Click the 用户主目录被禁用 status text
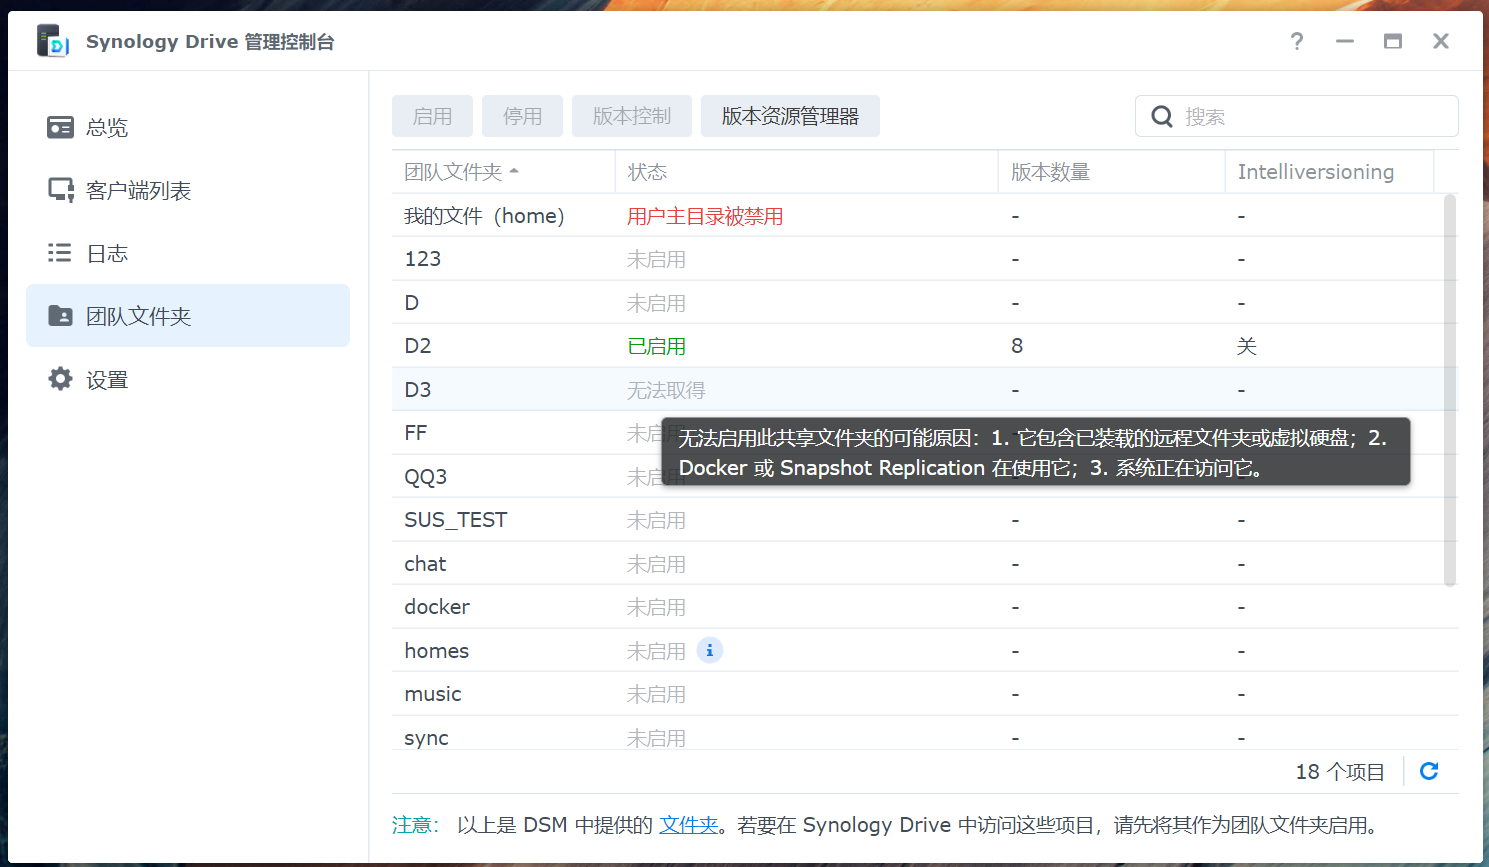Screen dimensions: 1489x867 705,216
